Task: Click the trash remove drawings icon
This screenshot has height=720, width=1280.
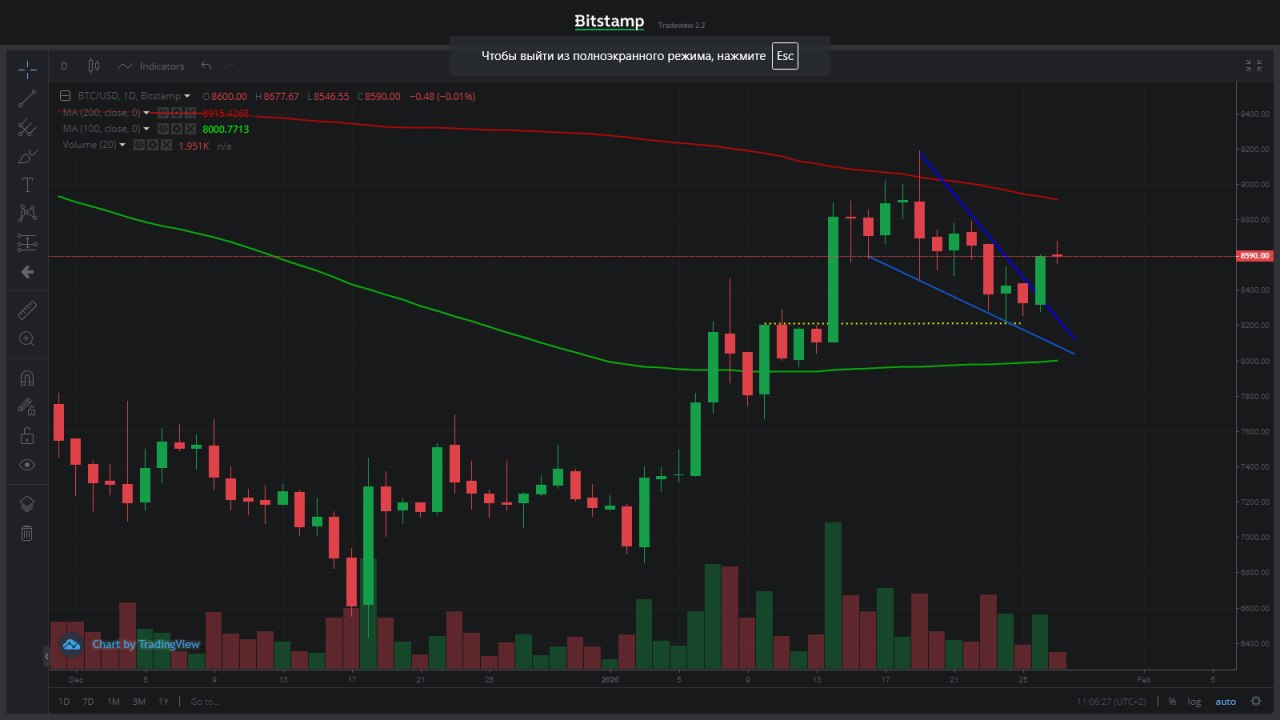Action: 27,533
